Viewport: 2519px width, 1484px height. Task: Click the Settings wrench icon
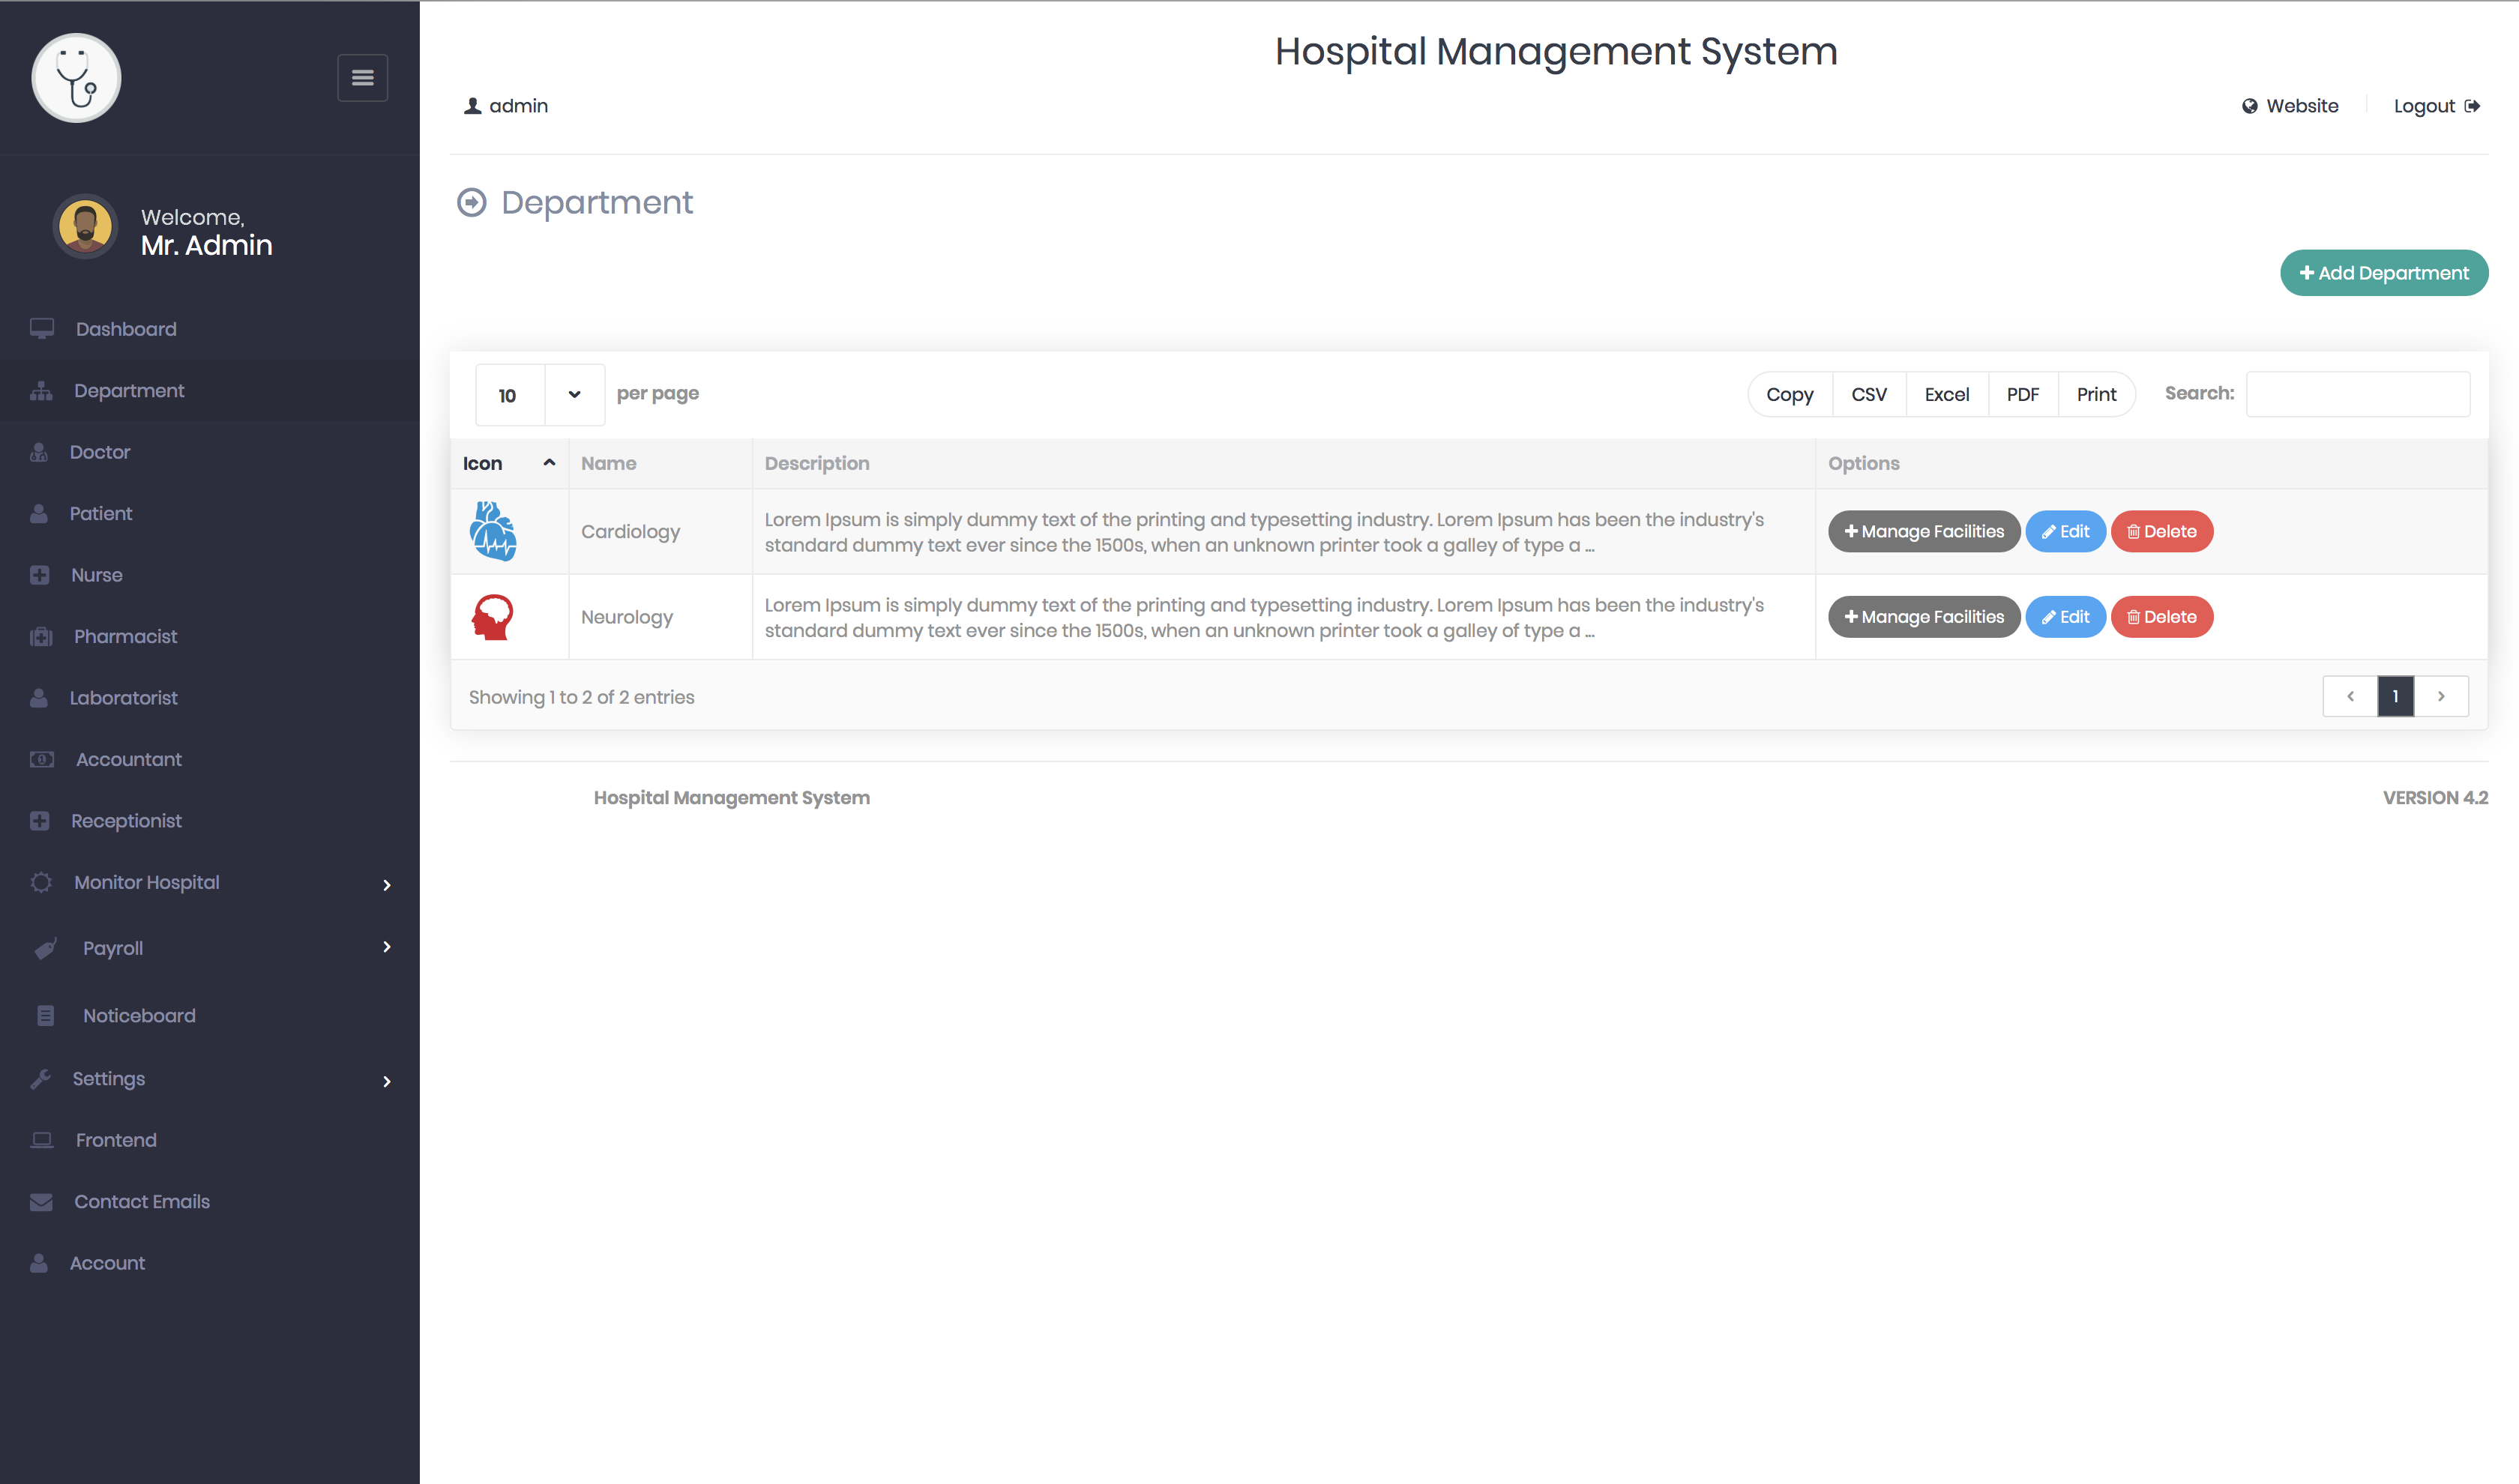[41, 1079]
